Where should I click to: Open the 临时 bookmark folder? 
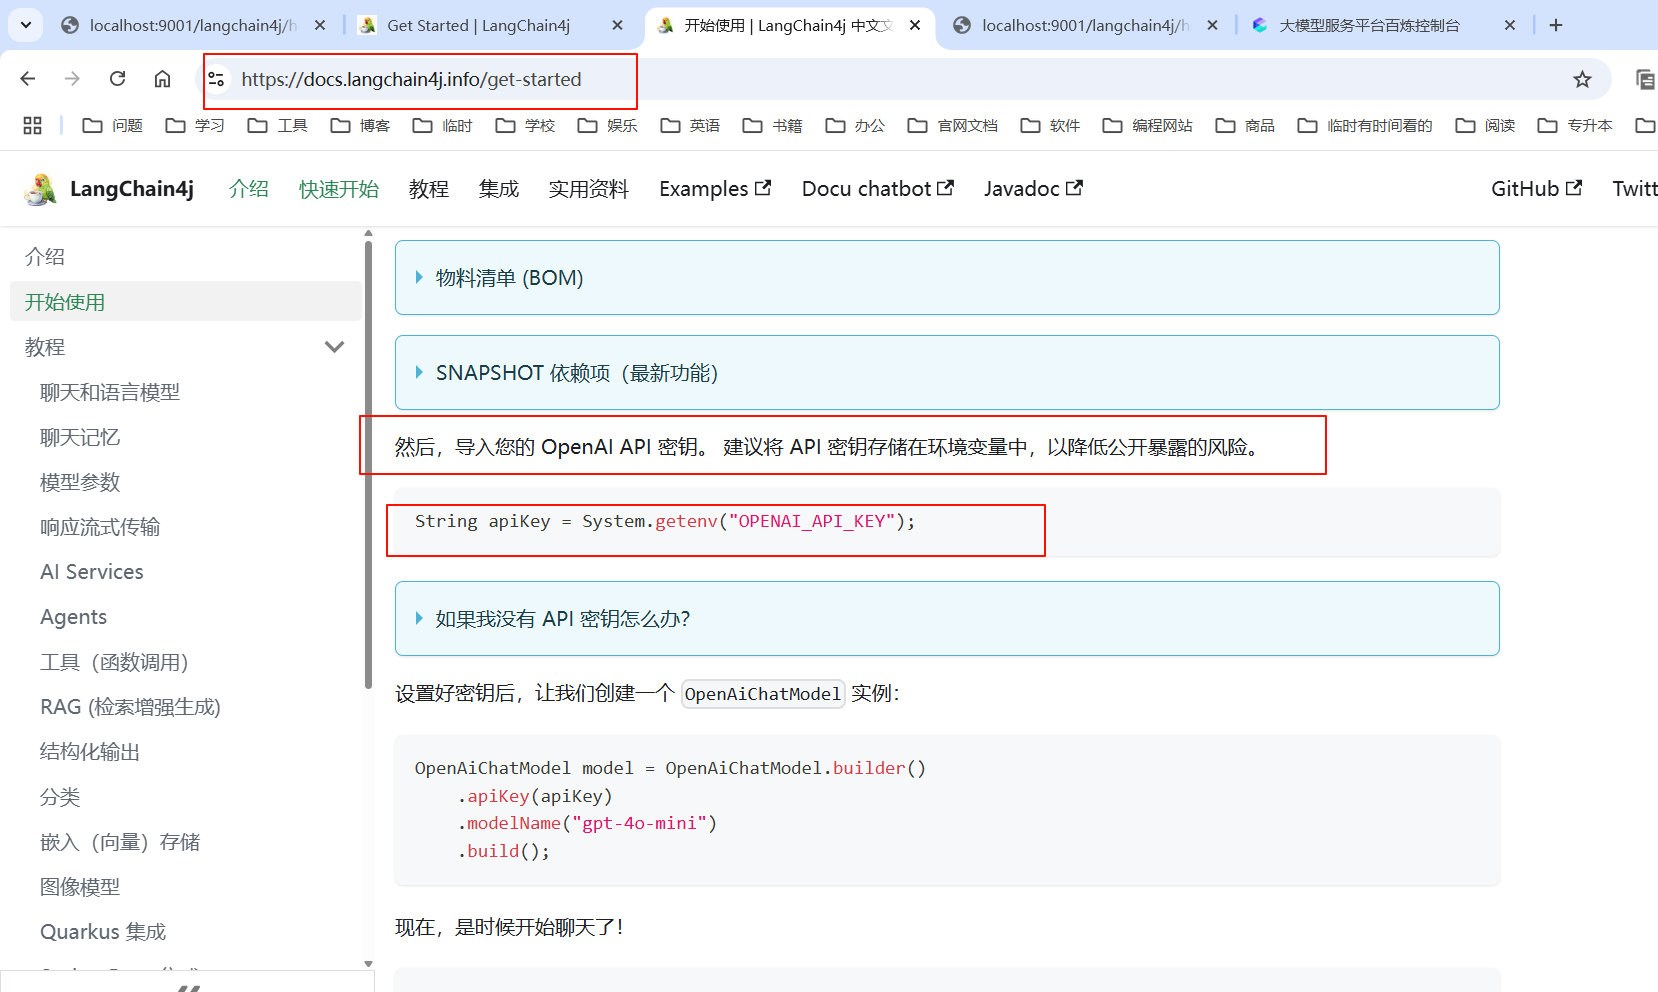click(443, 125)
